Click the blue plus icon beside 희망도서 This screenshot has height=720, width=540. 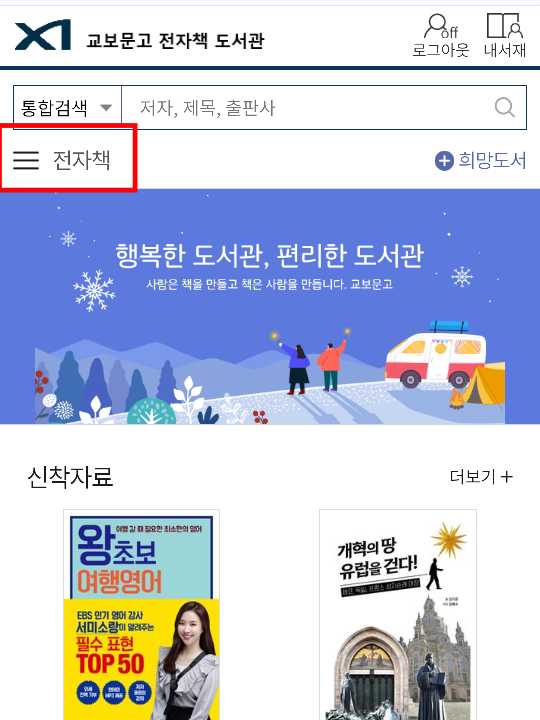pos(444,161)
